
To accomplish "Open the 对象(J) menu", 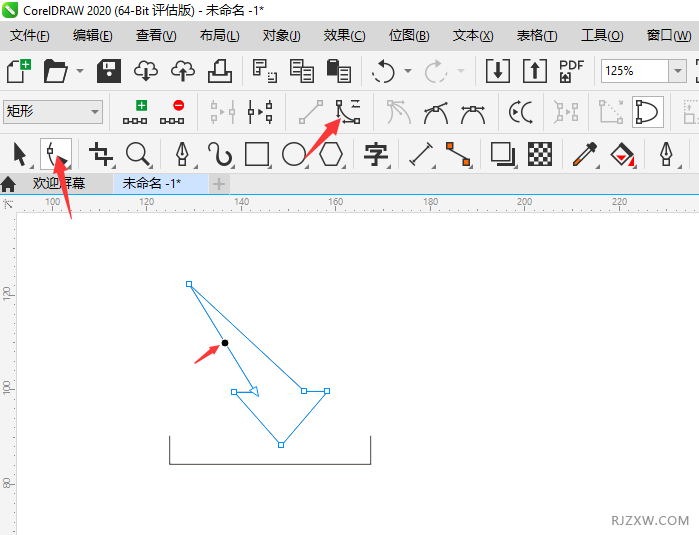I will click(282, 35).
